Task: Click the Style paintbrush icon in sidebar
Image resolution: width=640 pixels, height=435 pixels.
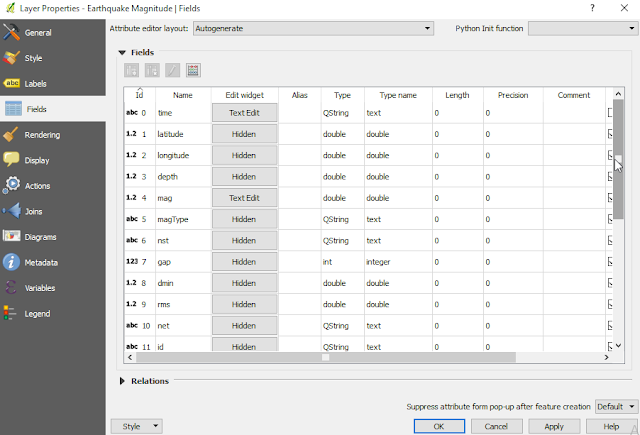Action: pos(11,58)
